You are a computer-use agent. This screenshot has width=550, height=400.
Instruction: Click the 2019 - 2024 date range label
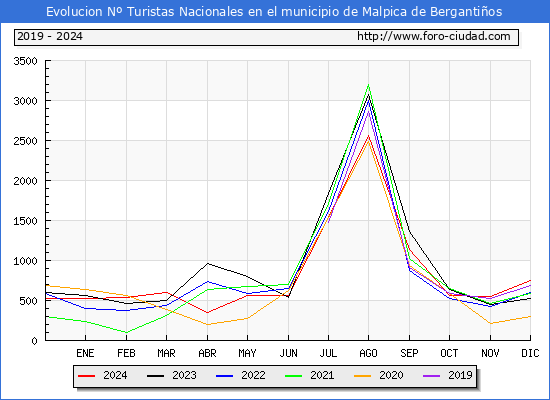(x=50, y=36)
